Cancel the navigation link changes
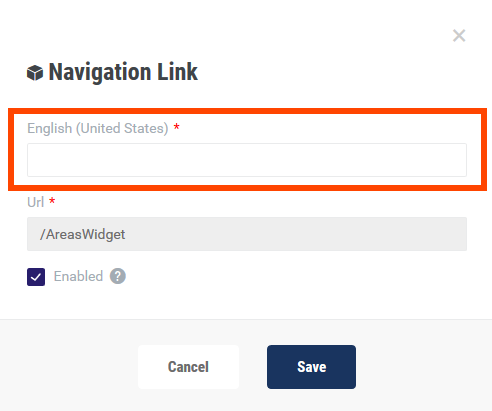The image size is (492, 411). pos(188,367)
